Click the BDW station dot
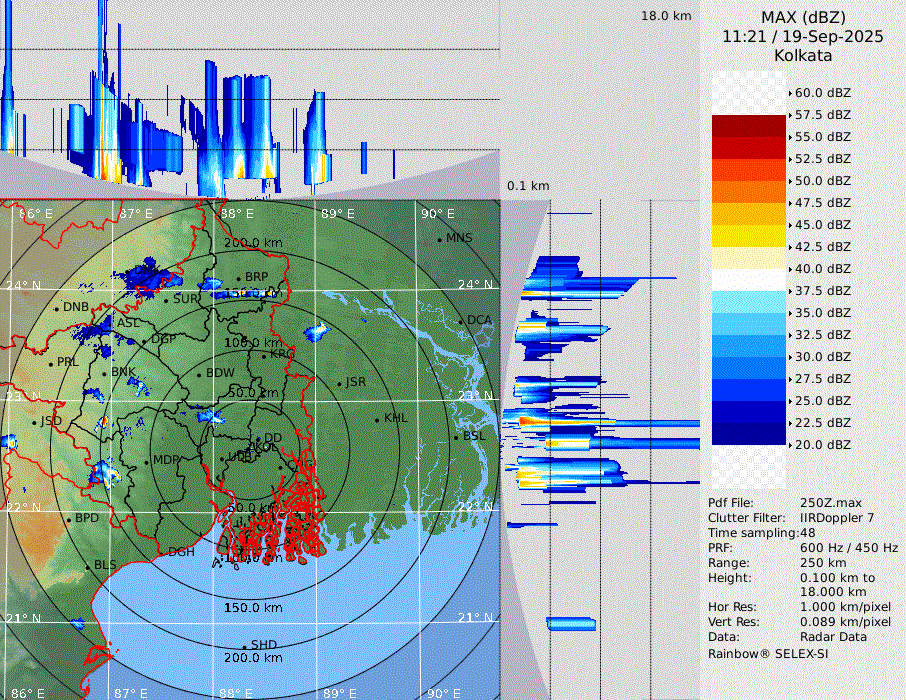 tap(199, 374)
